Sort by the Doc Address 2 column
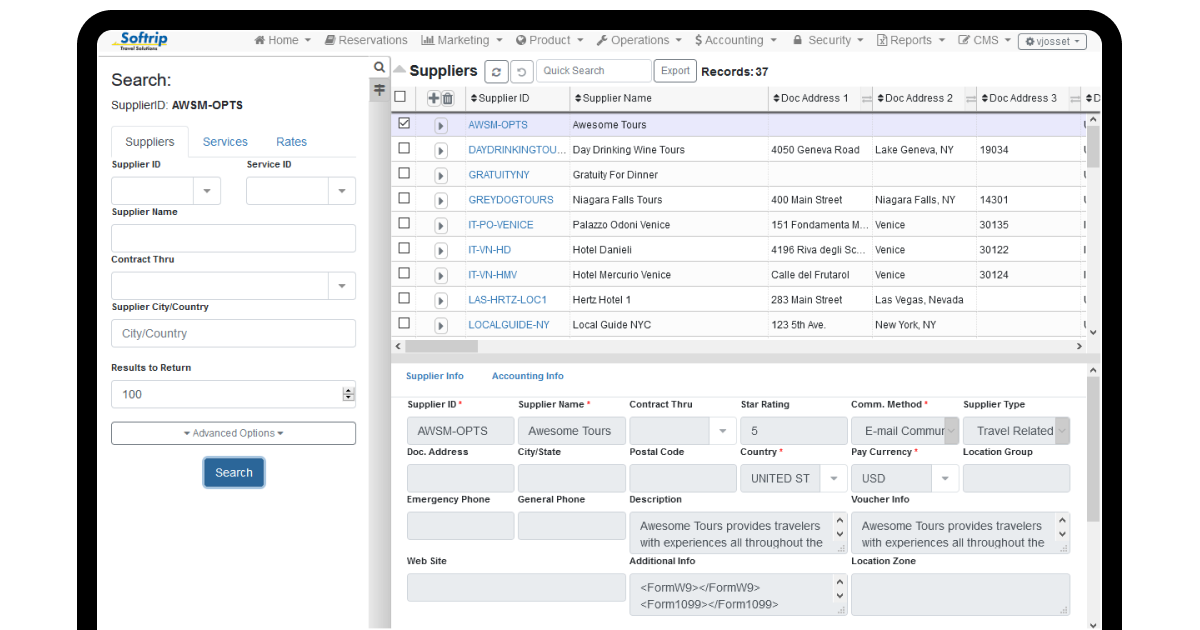Screen dimensions: 1200x630 915,98
